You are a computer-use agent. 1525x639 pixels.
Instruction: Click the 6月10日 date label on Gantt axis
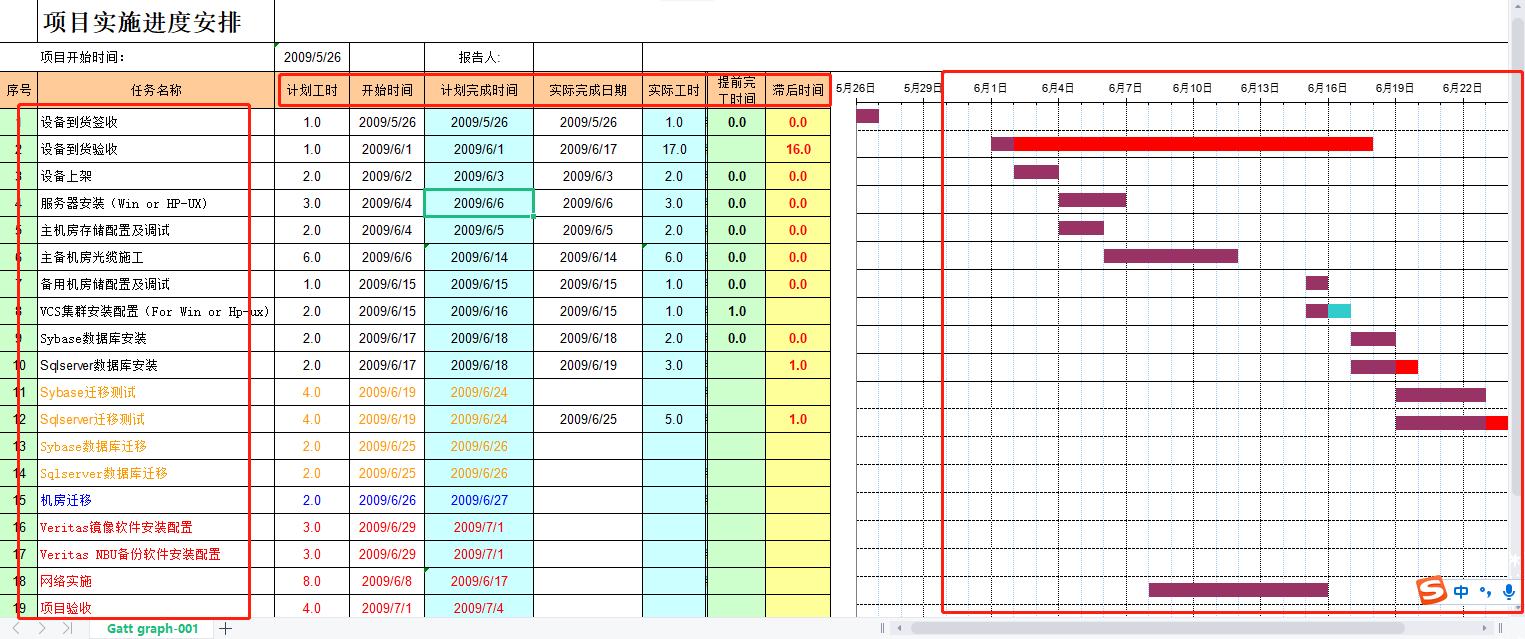tap(1192, 88)
